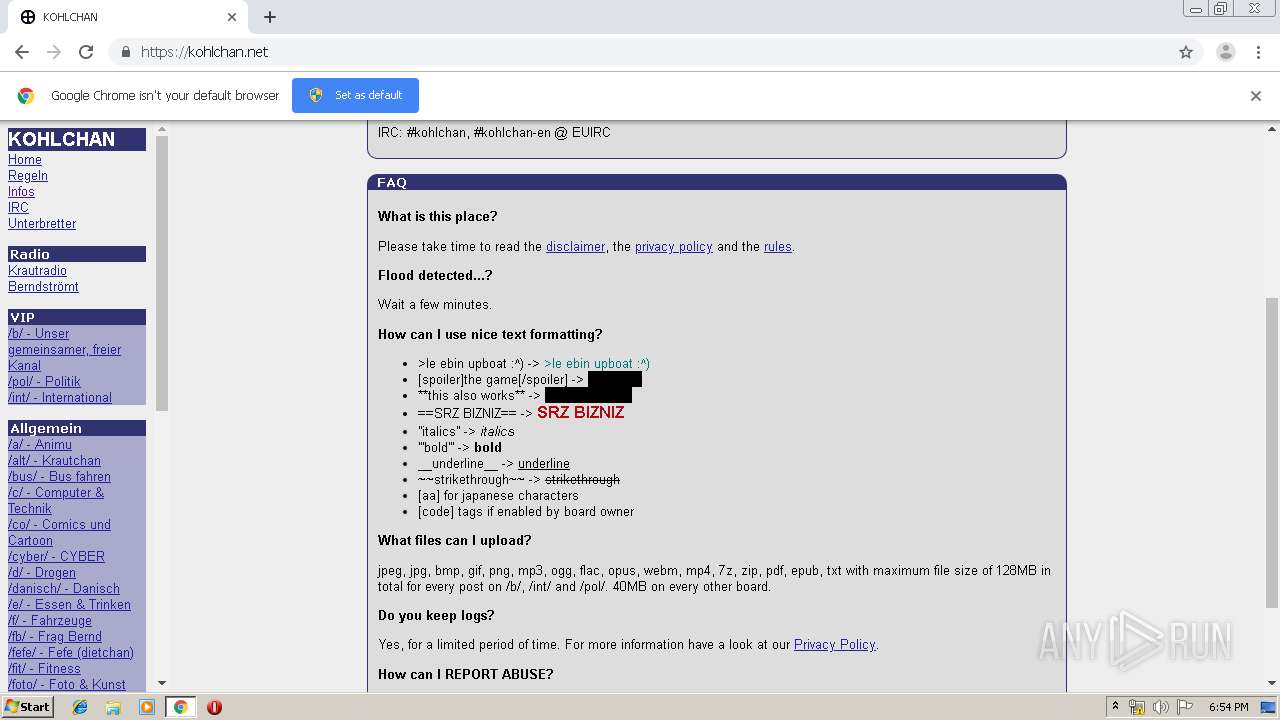This screenshot has height=720, width=1280.
Task: Open the /bus/ - Bus fahren board
Action: point(59,477)
